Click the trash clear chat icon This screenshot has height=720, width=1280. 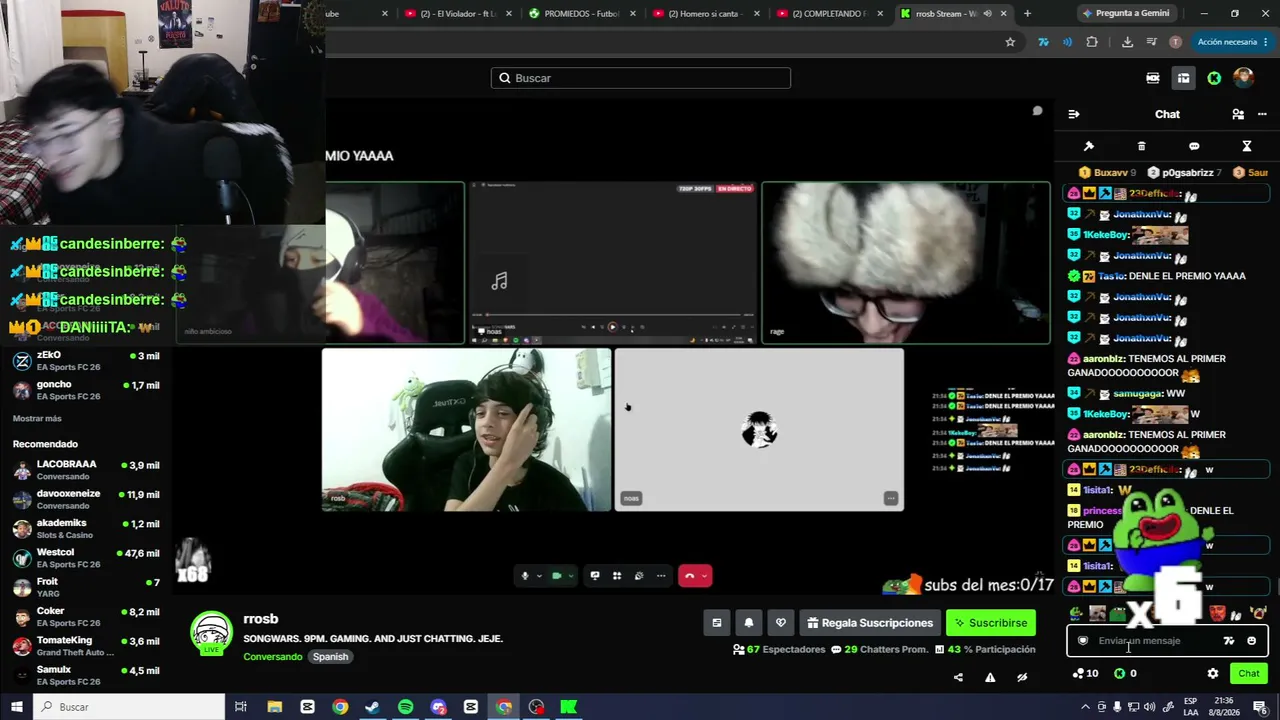1141,146
